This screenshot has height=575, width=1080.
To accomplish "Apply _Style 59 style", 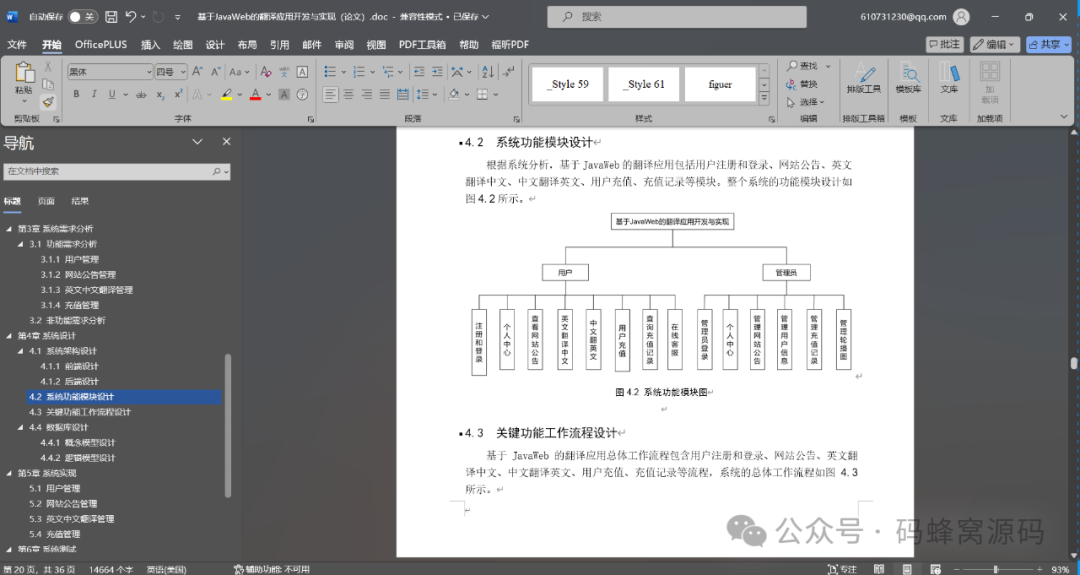I will click(x=568, y=84).
